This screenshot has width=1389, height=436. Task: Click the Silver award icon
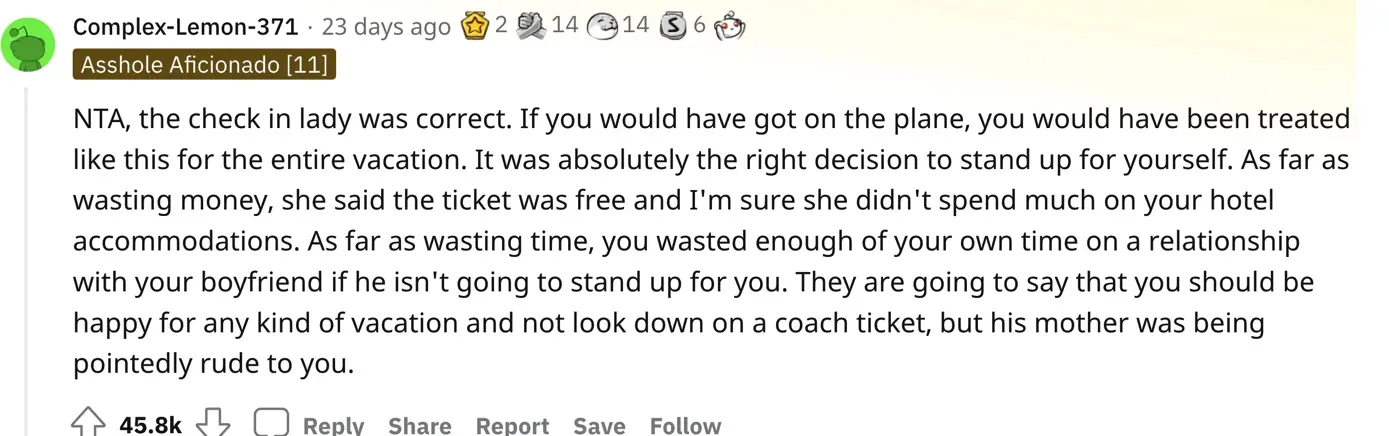click(x=675, y=27)
